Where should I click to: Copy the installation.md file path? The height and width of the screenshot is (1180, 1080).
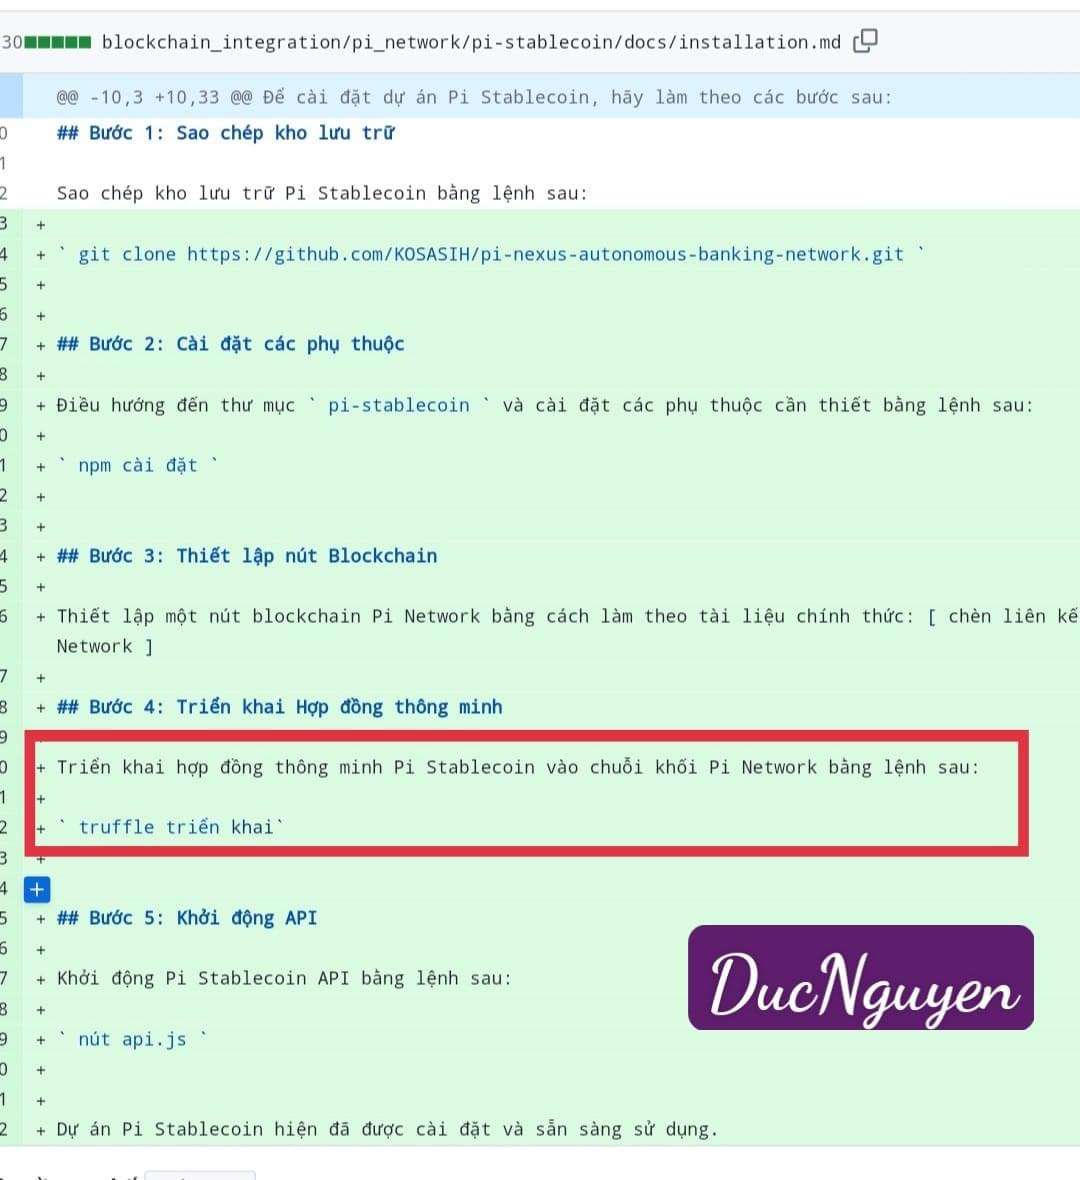865,41
